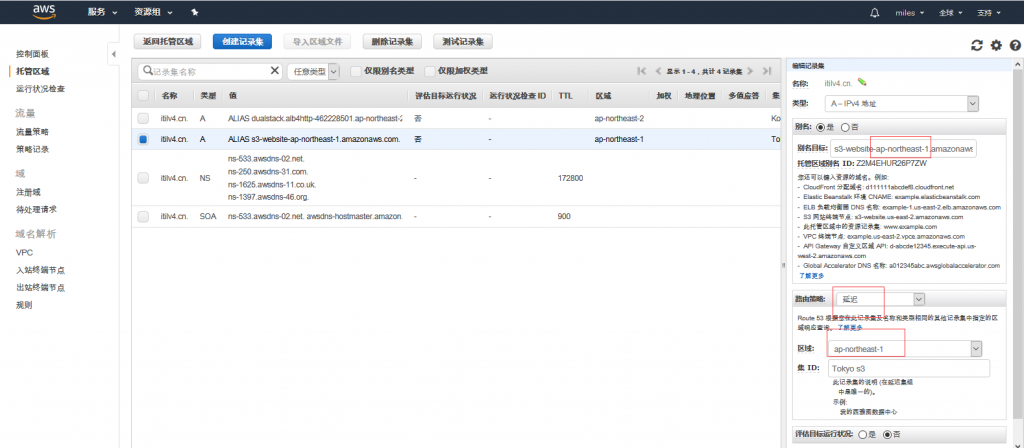1024x448 pixels.
Task: Select 否 for the 别名 radio option
Action: click(x=846, y=127)
